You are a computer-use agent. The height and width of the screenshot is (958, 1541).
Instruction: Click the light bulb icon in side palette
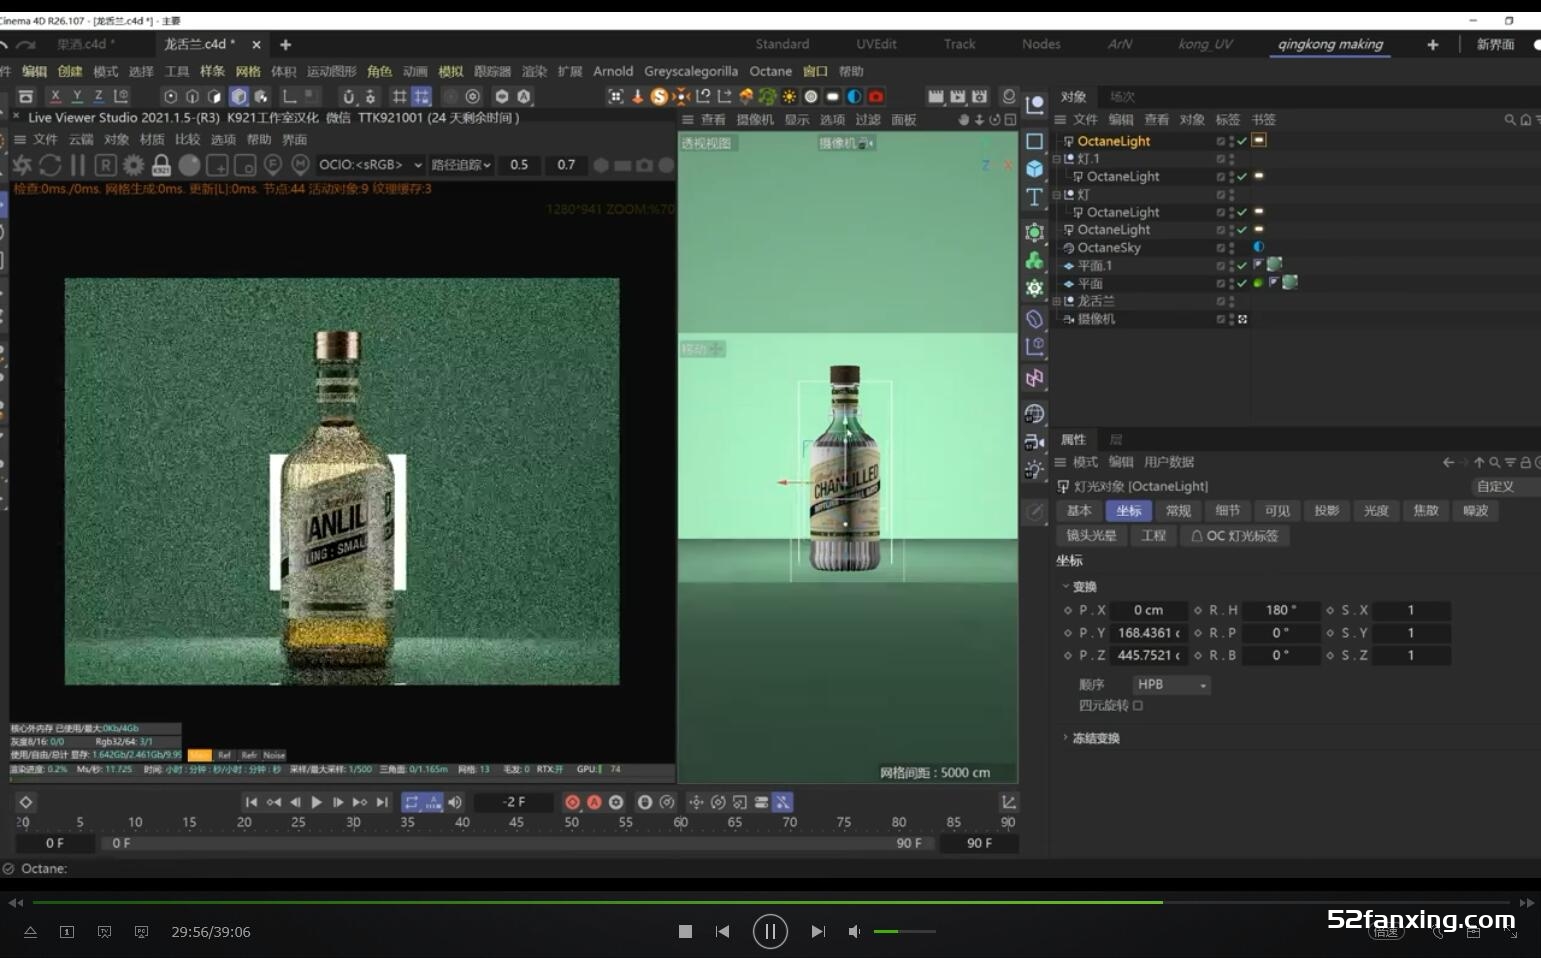[x=1035, y=469]
